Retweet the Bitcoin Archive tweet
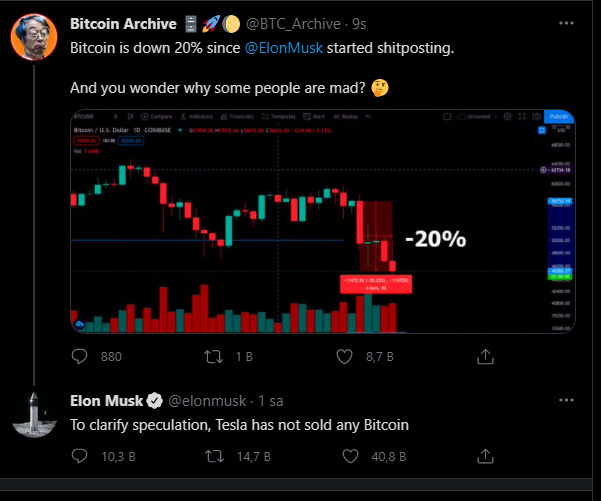The height and width of the screenshot is (501, 601). pyautogui.click(x=214, y=356)
